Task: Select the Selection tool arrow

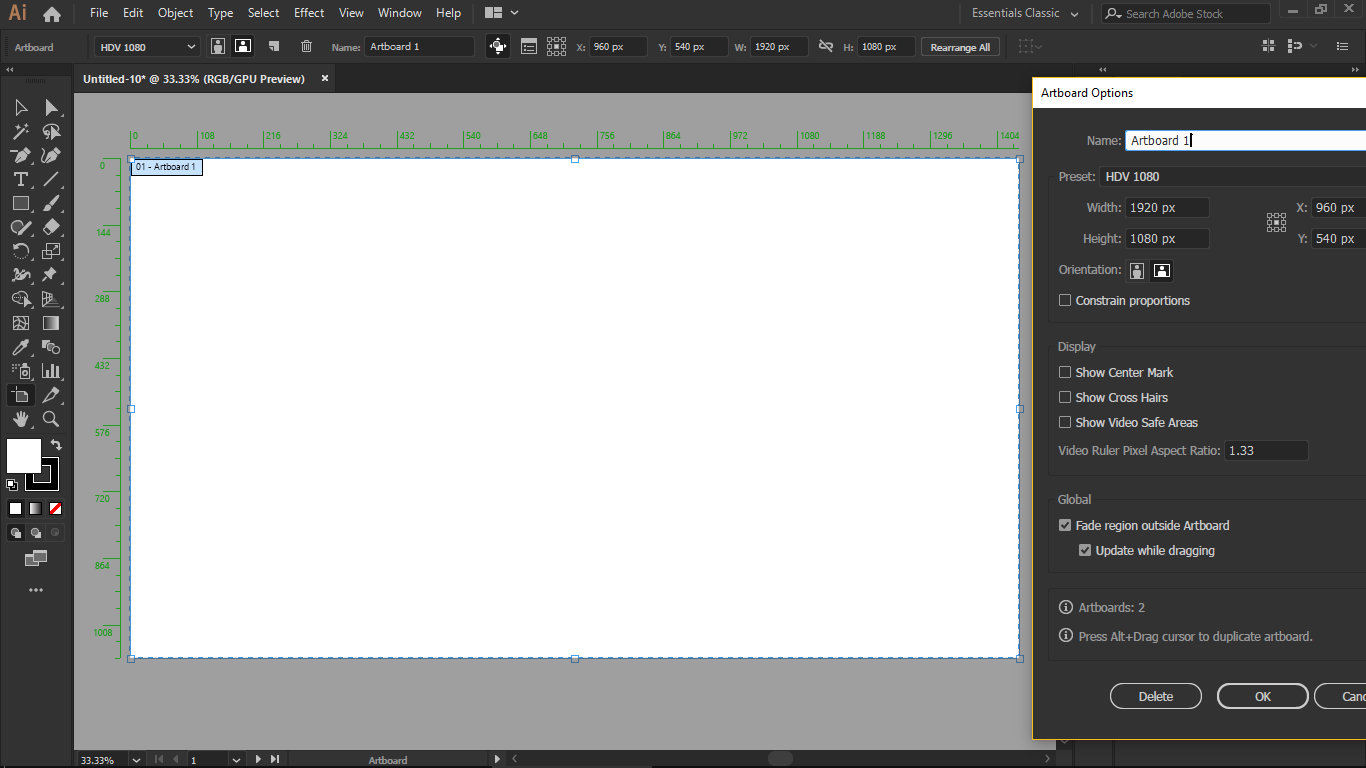Action: [21, 107]
